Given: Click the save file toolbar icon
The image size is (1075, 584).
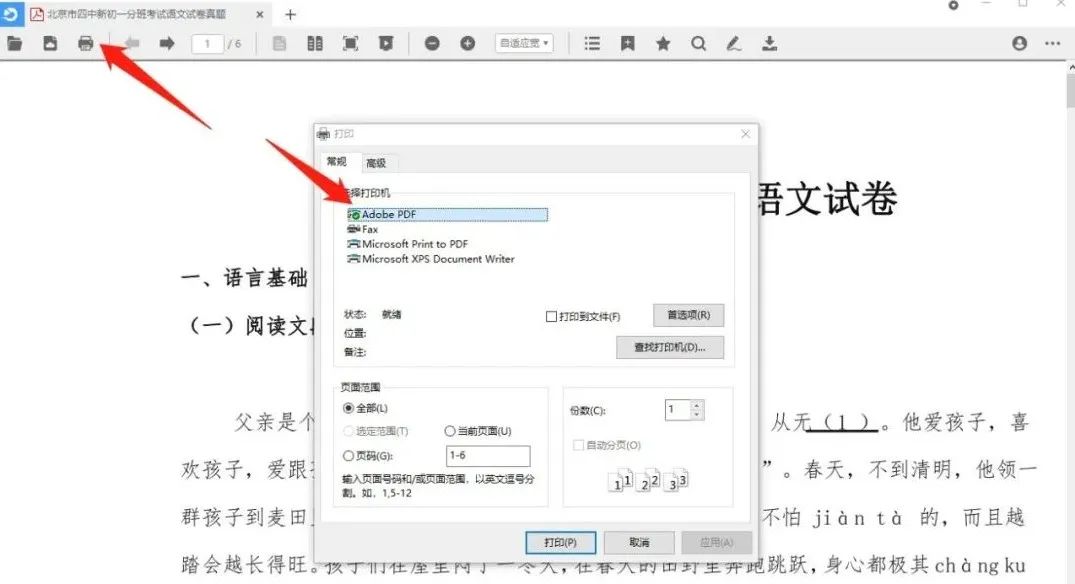Looking at the screenshot, I should (x=50, y=44).
